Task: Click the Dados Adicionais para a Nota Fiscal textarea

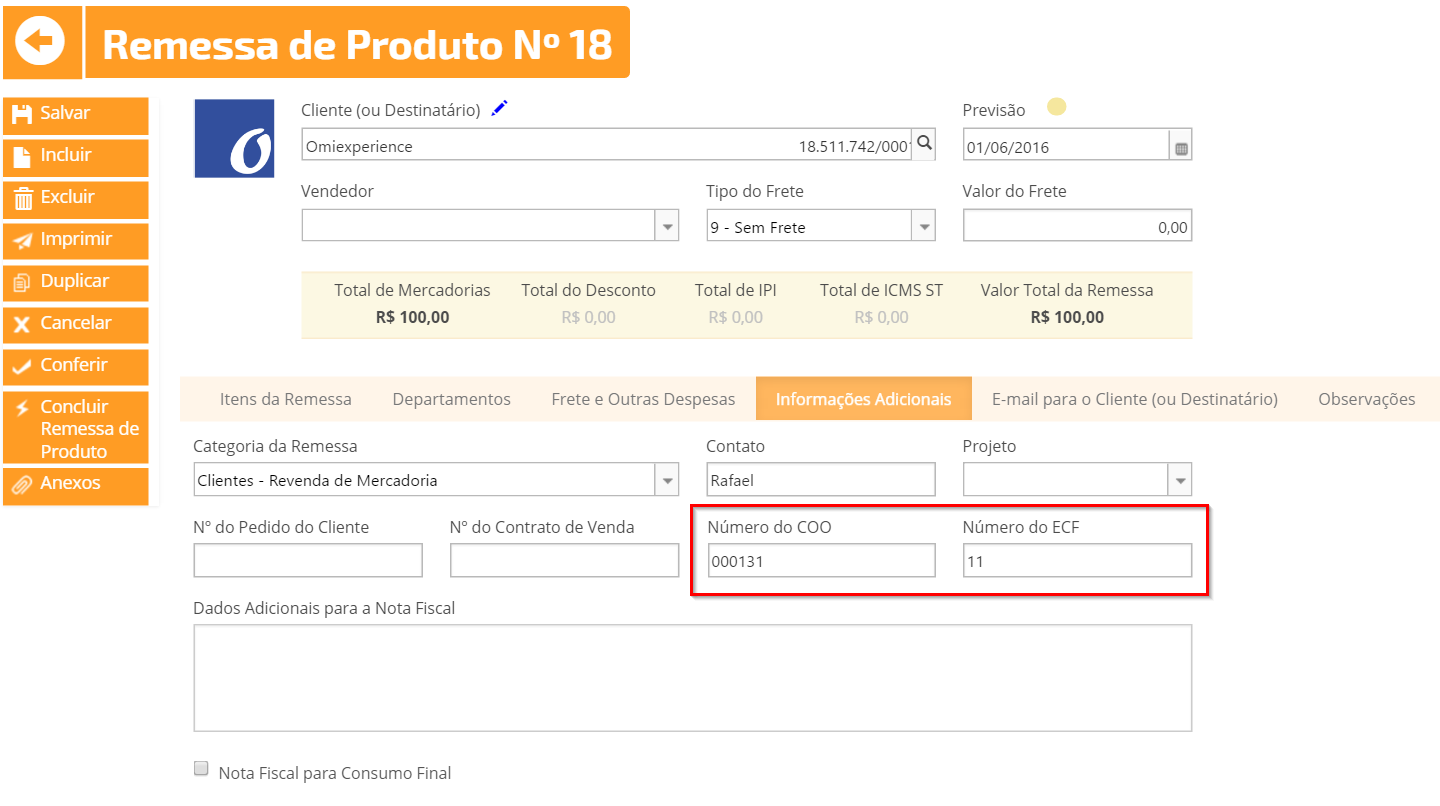Action: coord(693,678)
